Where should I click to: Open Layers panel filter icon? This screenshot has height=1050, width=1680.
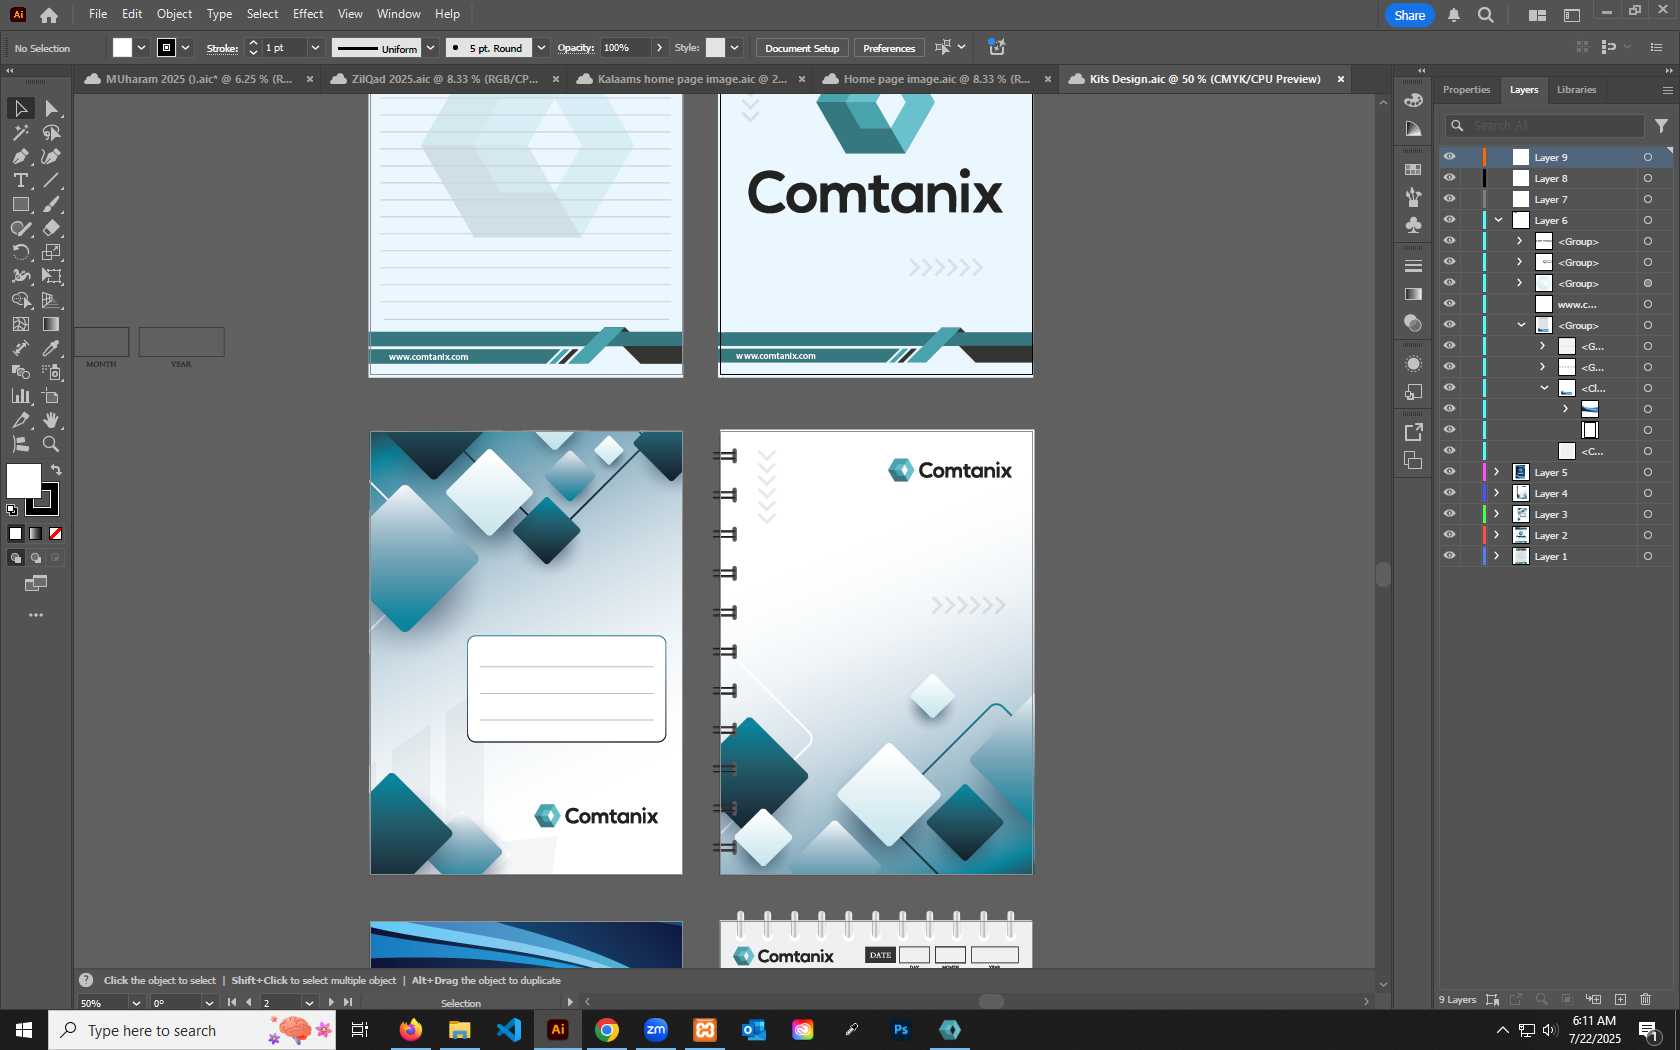coord(1661,126)
